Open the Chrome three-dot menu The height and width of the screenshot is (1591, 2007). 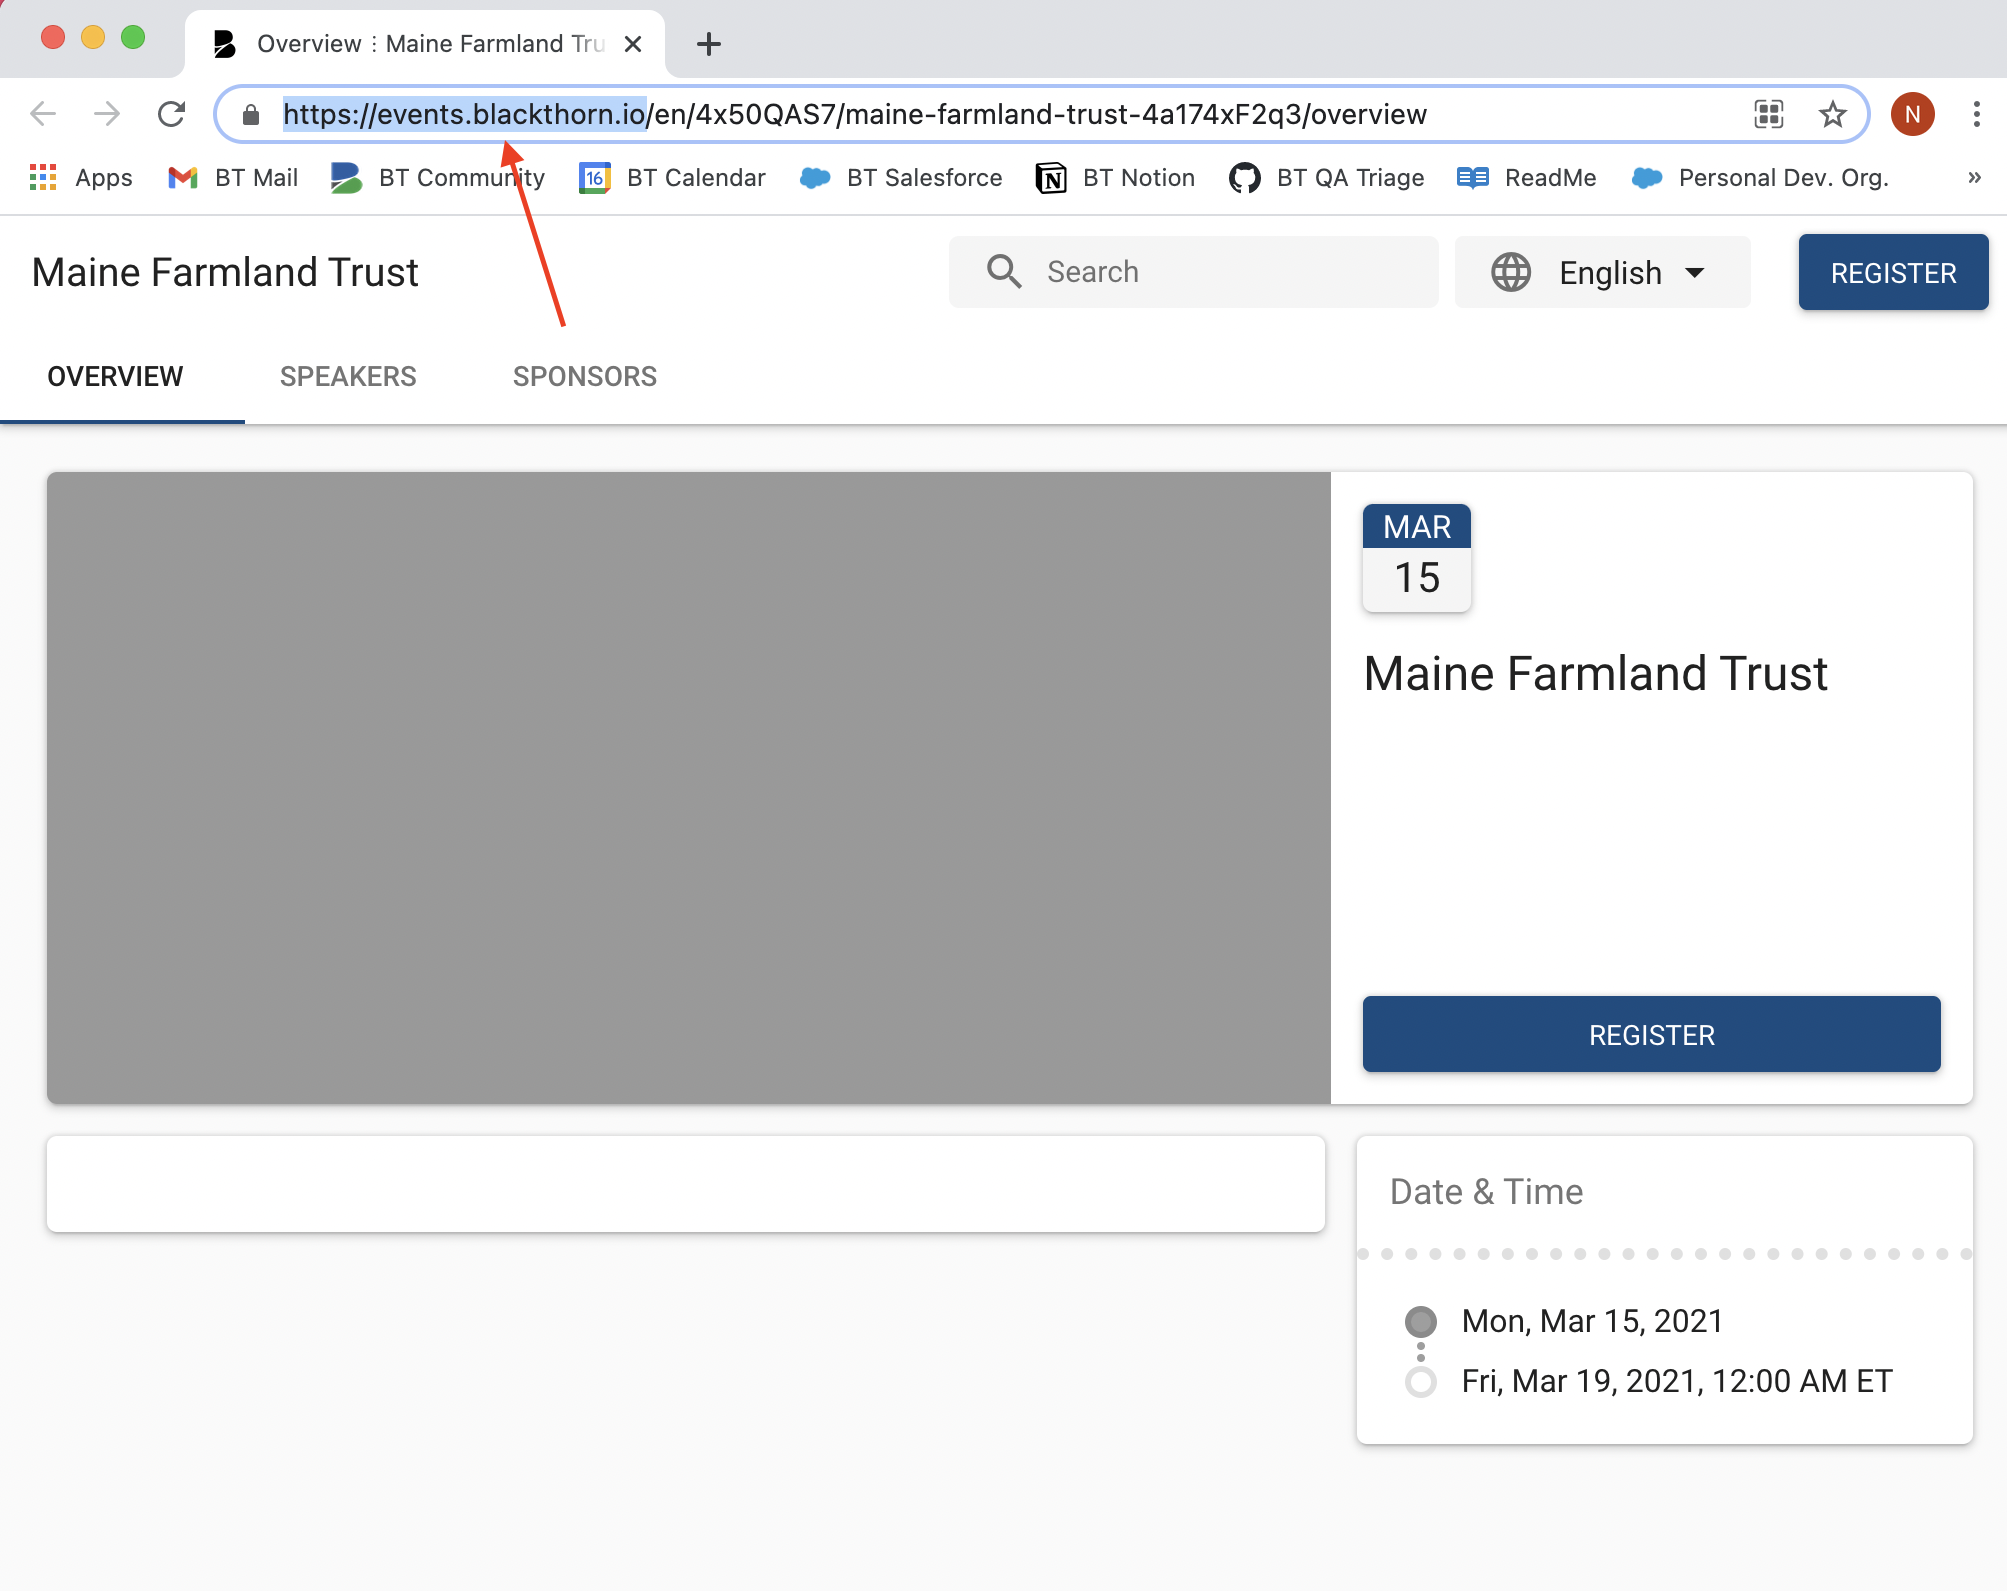[x=1976, y=114]
